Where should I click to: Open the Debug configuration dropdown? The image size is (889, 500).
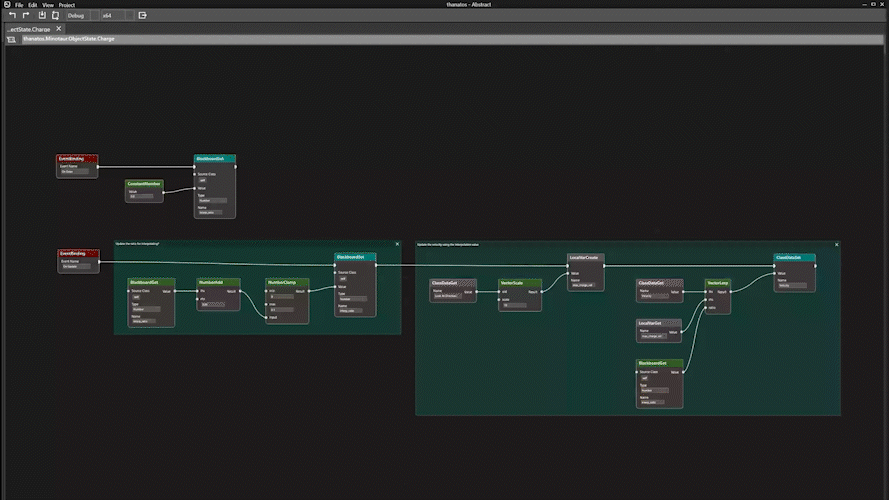pos(82,15)
